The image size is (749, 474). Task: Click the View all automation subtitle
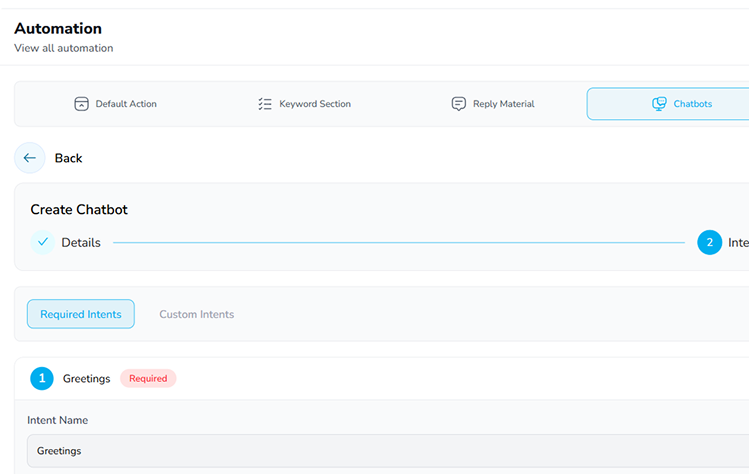64,48
